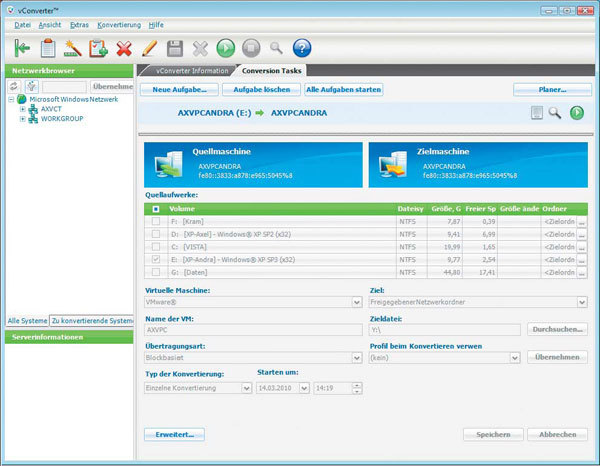600x466 pixels.
Task: Click the pencil edit icon in toolbar
Action: tap(149, 48)
